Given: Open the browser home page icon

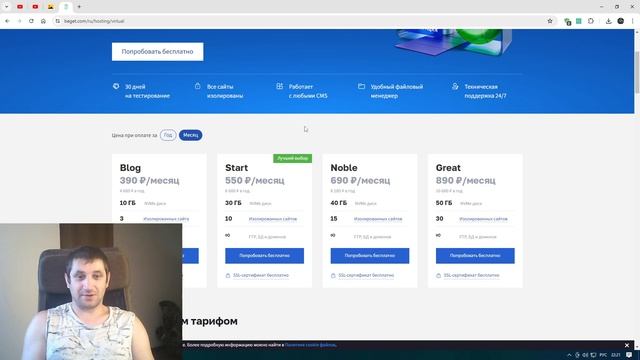Looking at the screenshot, I should 43,21.
